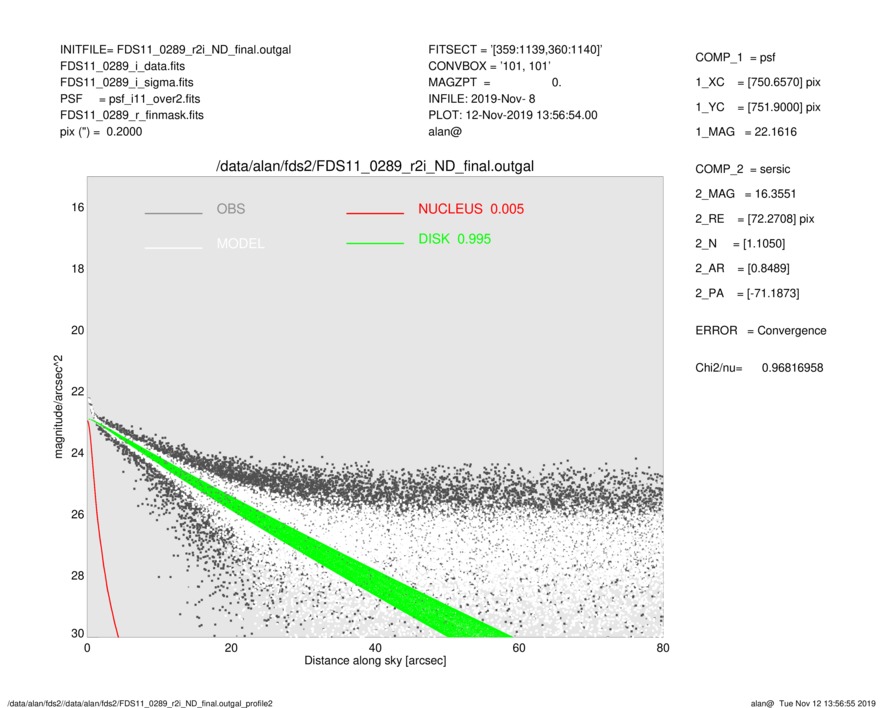Click the 2_N = [1.1050] value
Viewport: 885px width, 708px height.
coord(740,244)
